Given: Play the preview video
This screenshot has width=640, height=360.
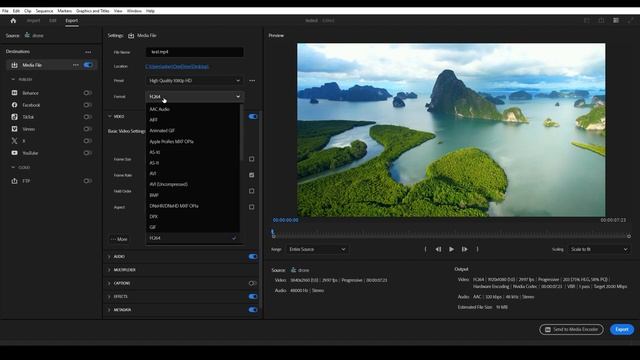Looking at the screenshot, I should click(451, 249).
